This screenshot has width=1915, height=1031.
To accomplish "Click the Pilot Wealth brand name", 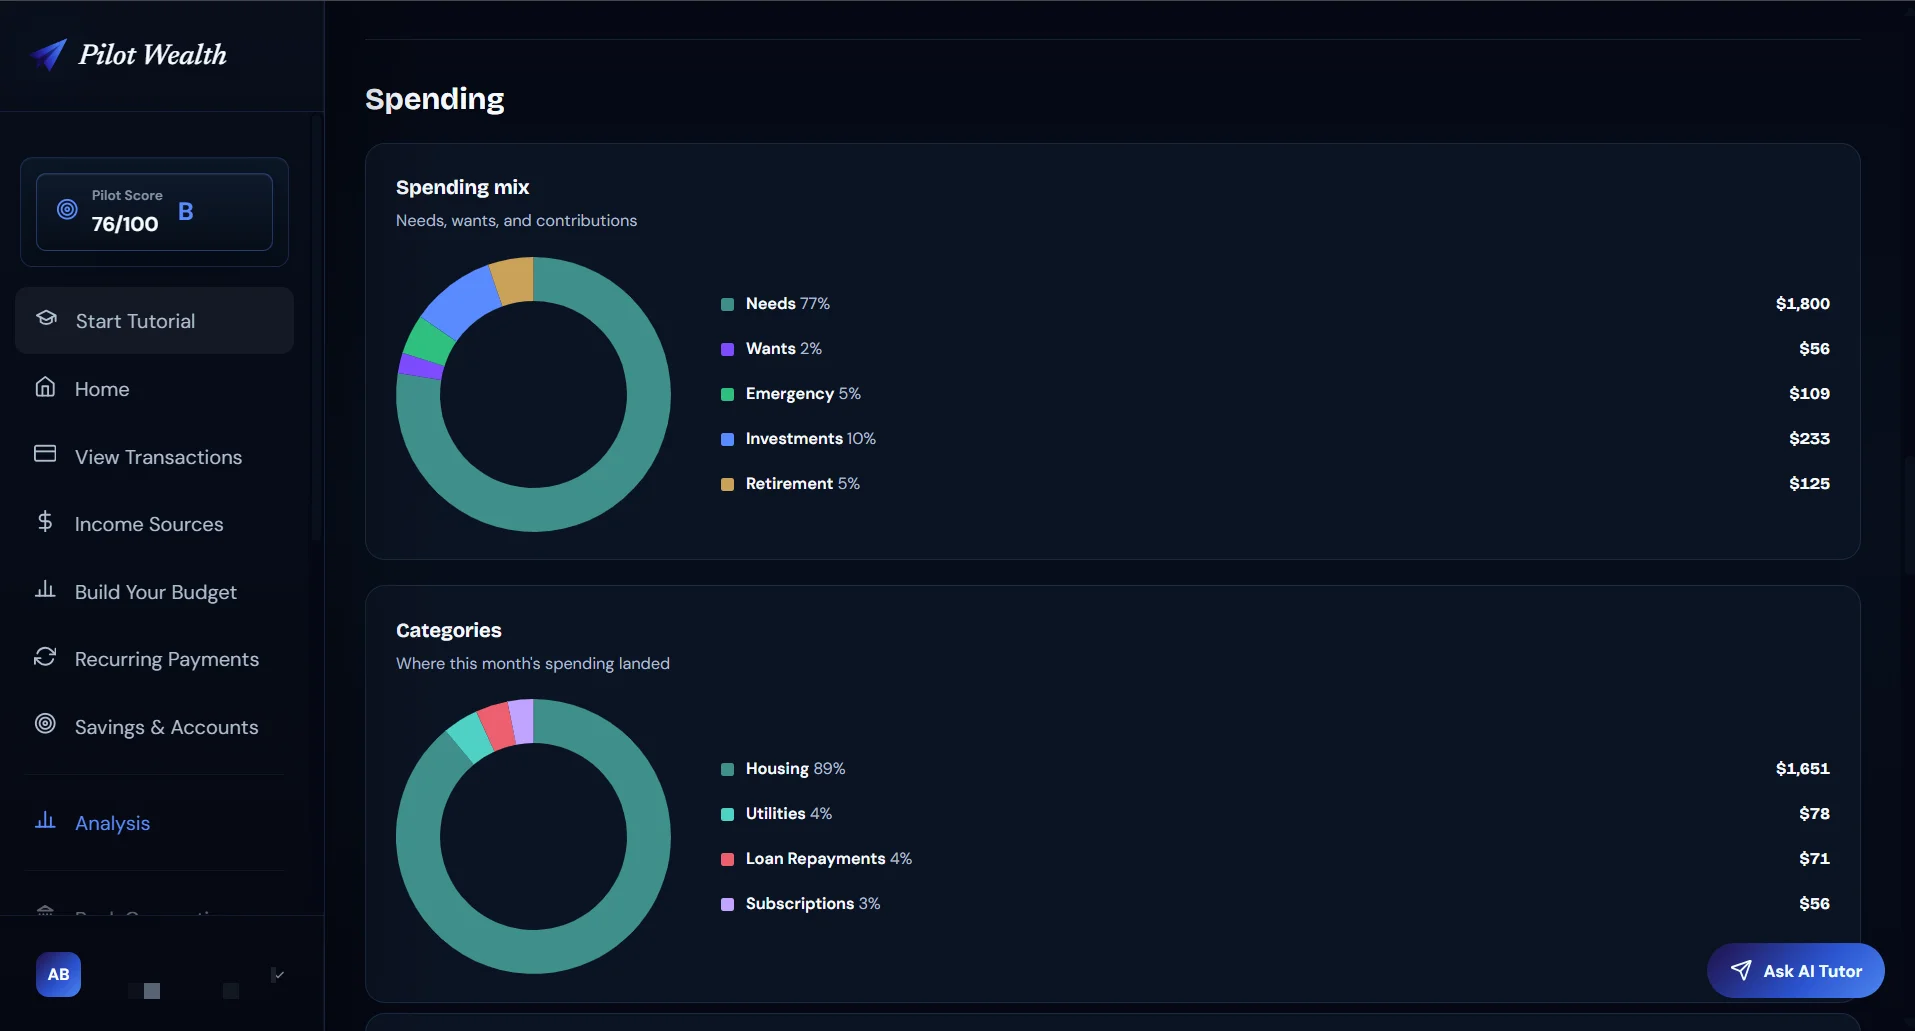I will coord(153,55).
